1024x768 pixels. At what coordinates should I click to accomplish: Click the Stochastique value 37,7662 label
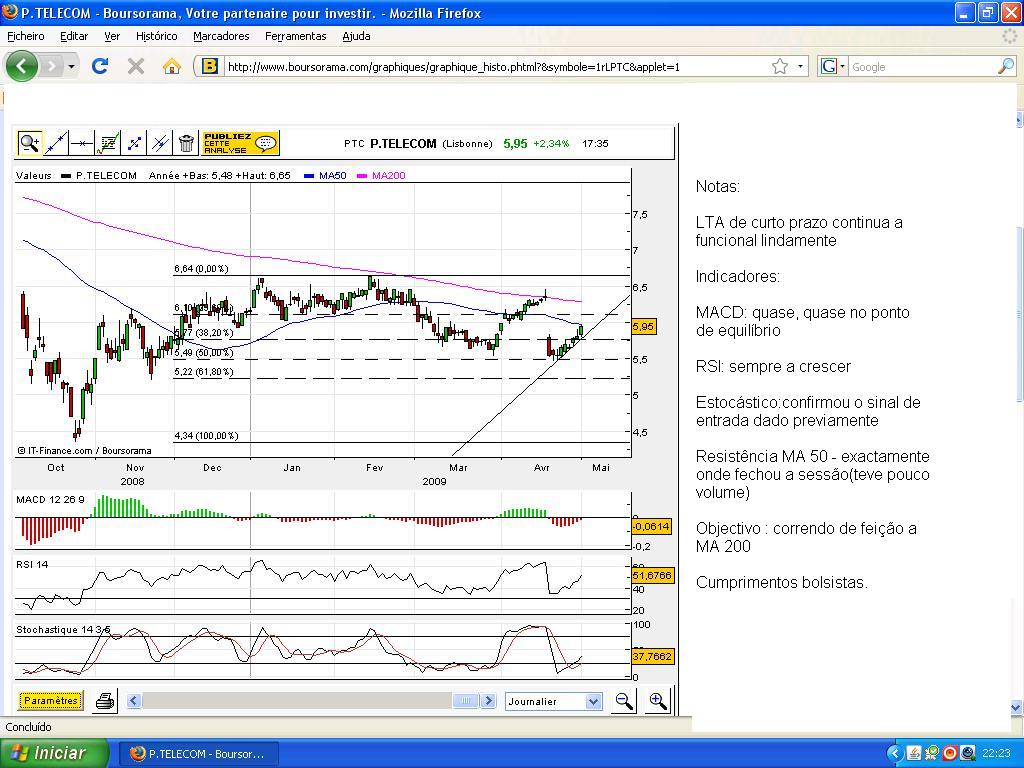pos(652,656)
